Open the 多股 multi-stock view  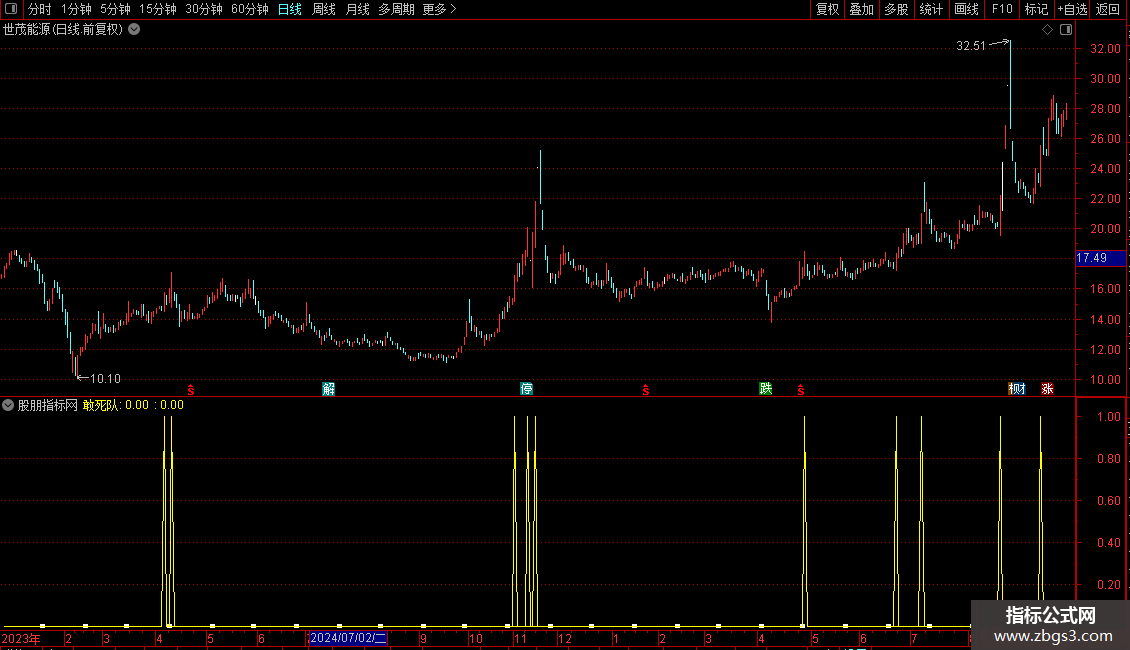click(x=896, y=9)
